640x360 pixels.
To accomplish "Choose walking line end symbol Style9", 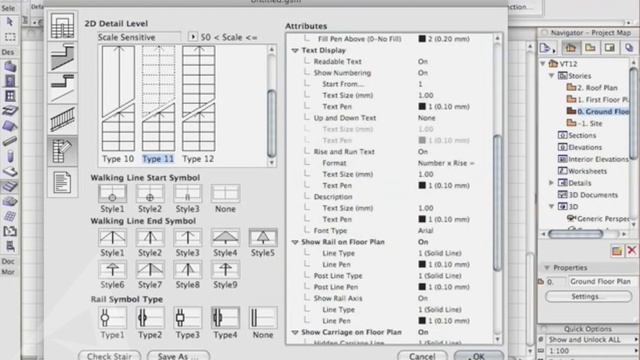I will point(225,269).
